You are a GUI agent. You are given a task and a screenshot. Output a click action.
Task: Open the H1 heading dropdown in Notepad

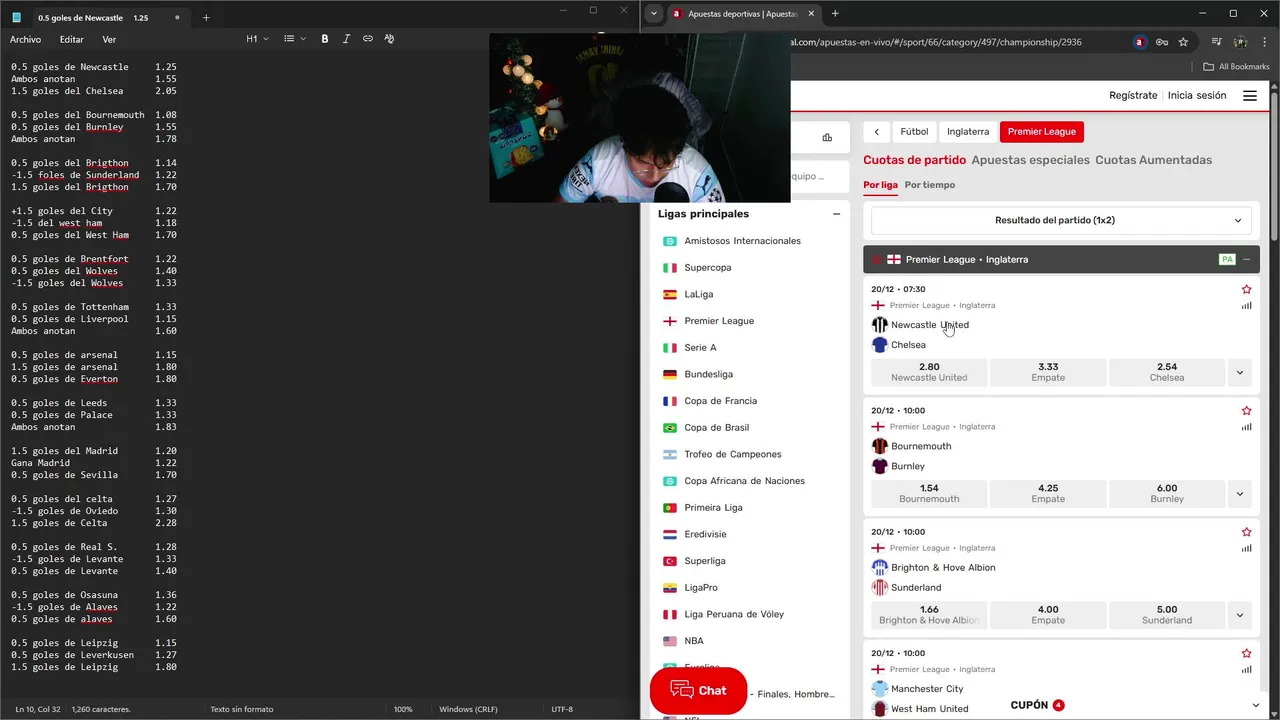pos(258,39)
